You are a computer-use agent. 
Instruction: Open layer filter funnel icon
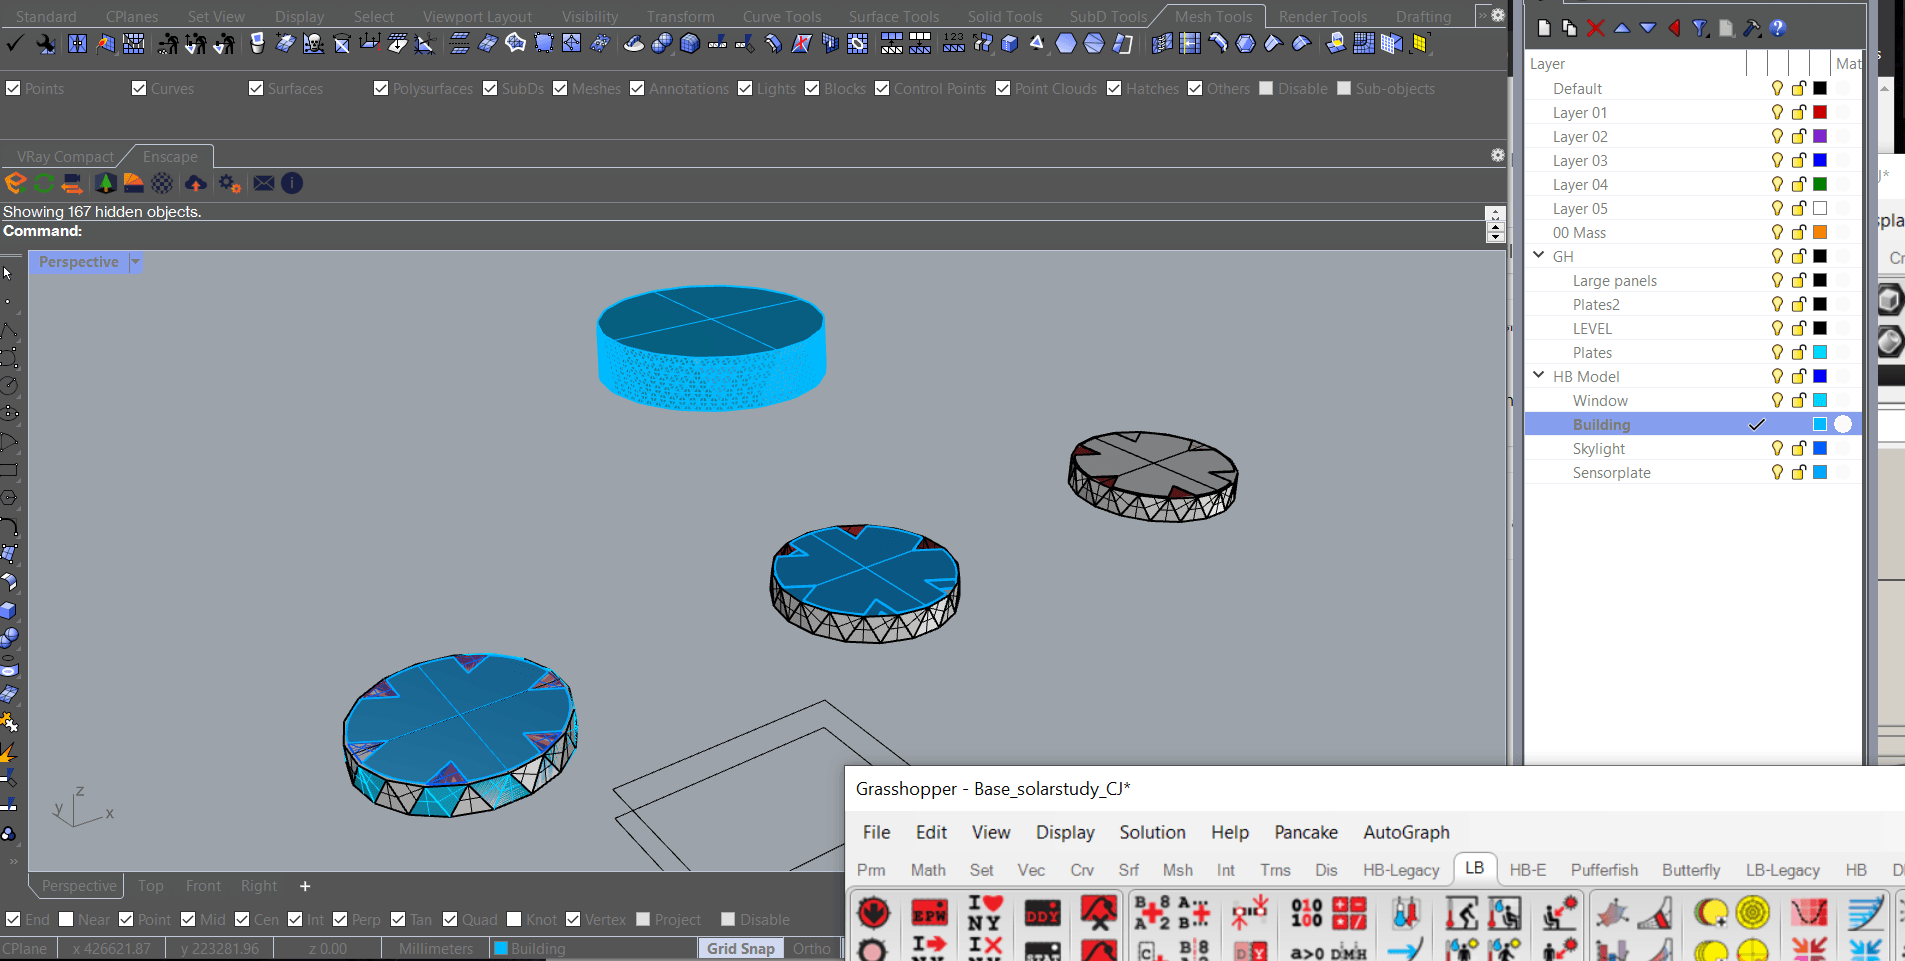click(1700, 28)
